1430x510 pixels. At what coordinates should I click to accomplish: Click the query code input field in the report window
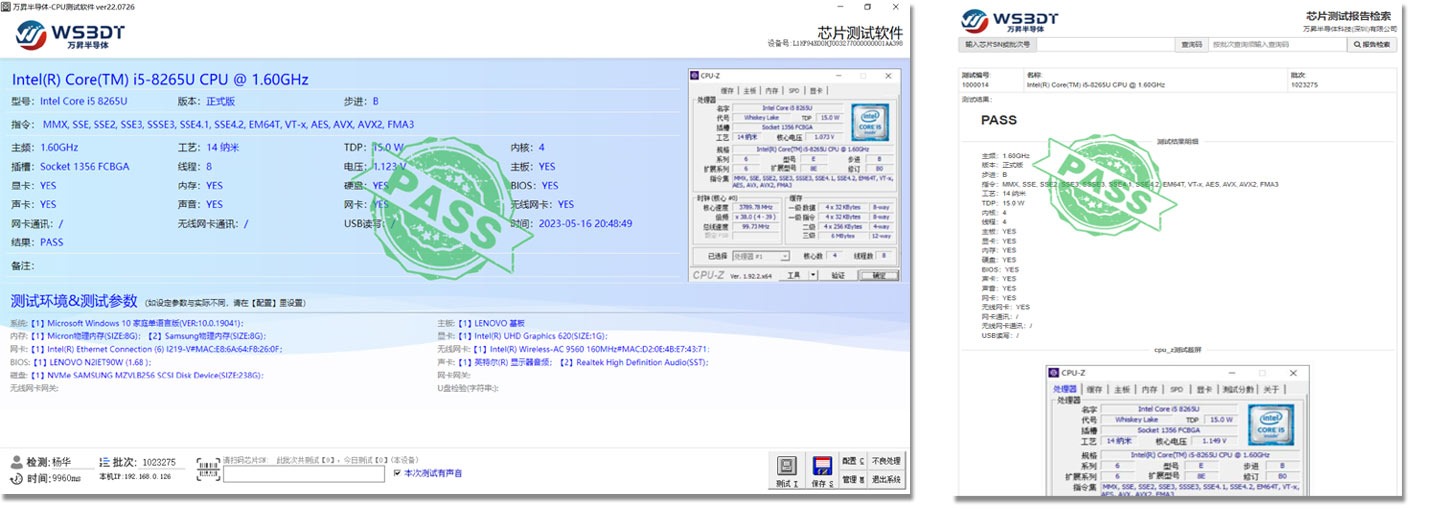(x=1278, y=44)
